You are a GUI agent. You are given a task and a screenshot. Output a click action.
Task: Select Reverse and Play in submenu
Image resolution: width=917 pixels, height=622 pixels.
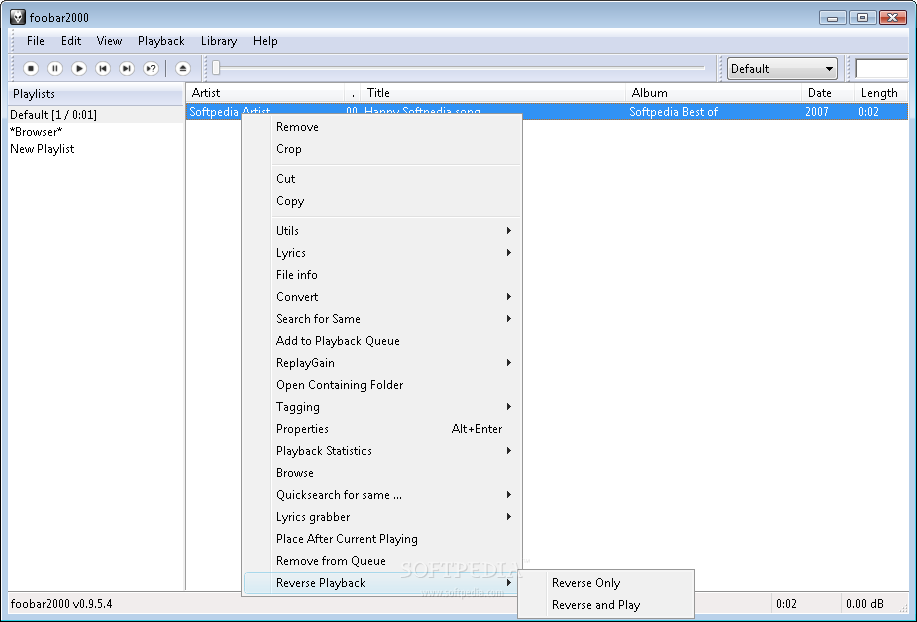606,605
